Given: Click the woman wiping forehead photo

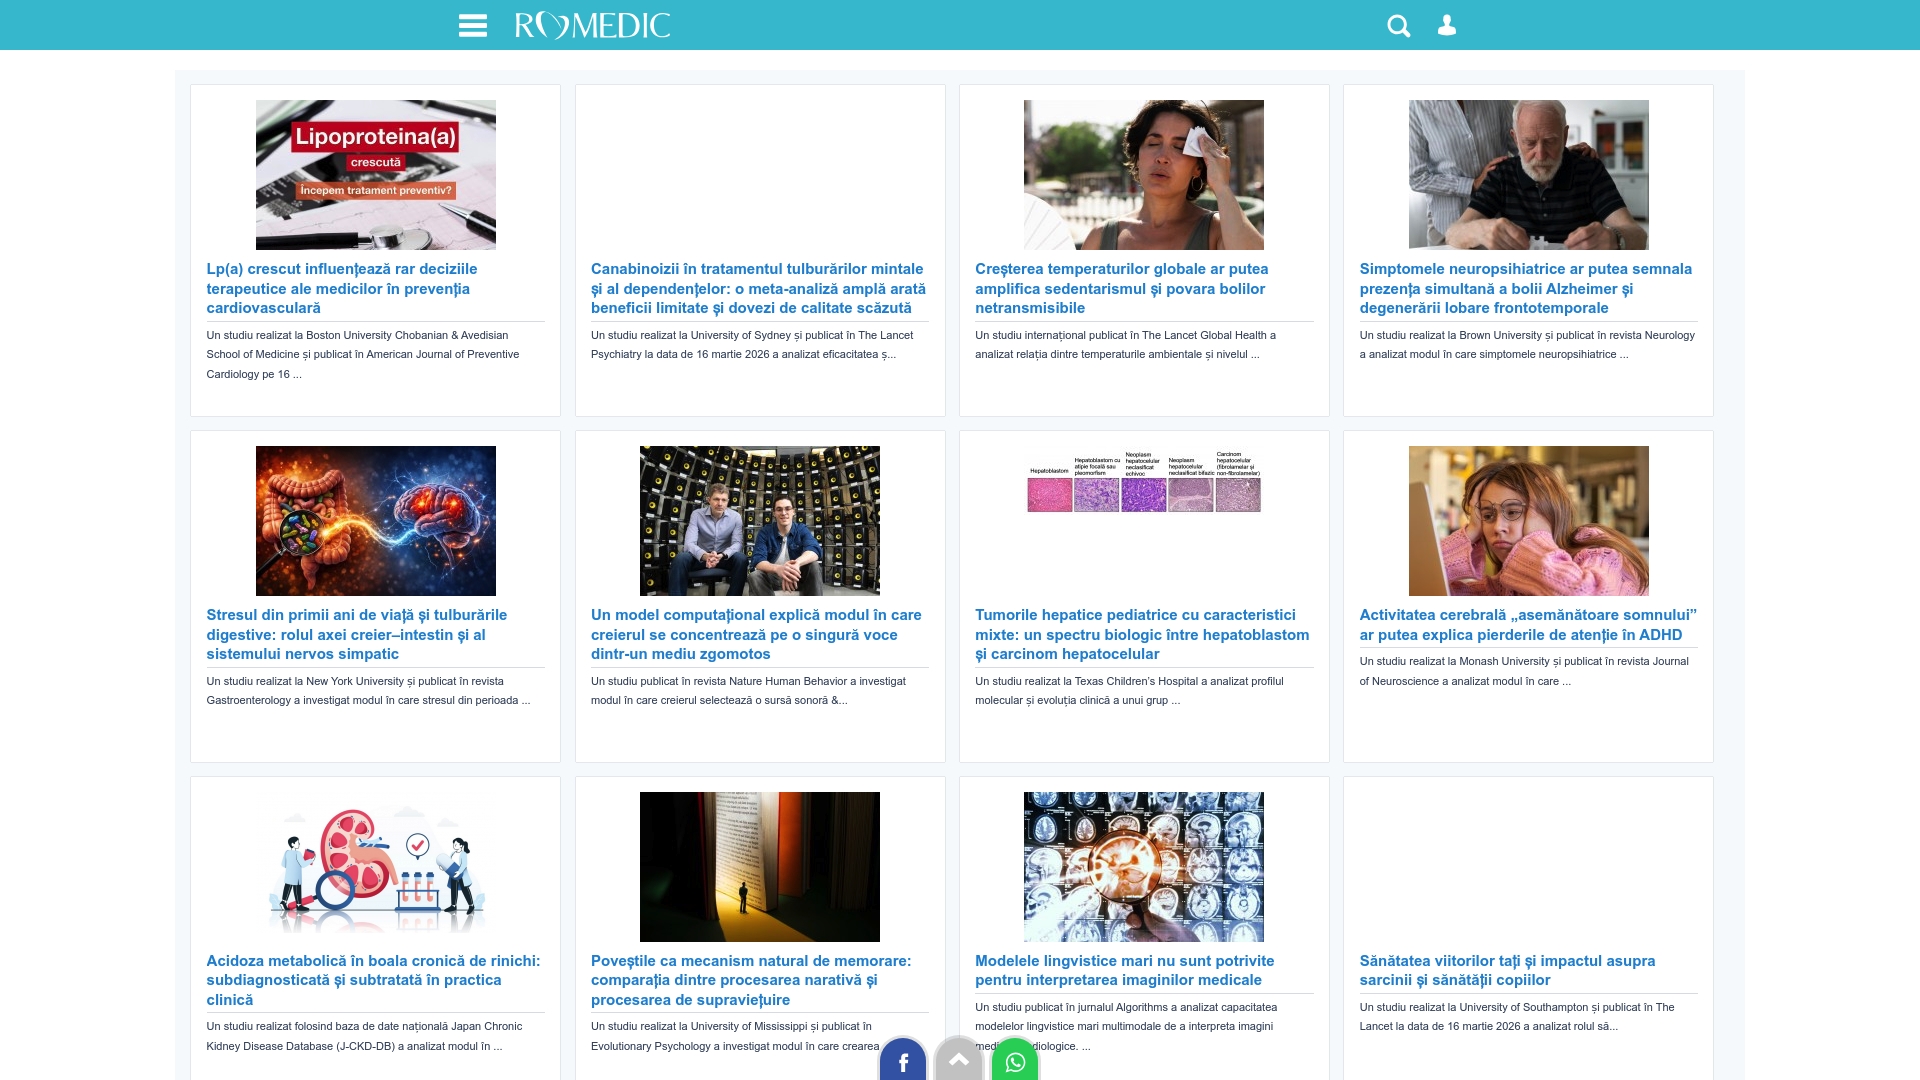Looking at the screenshot, I should (x=1143, y=175).
